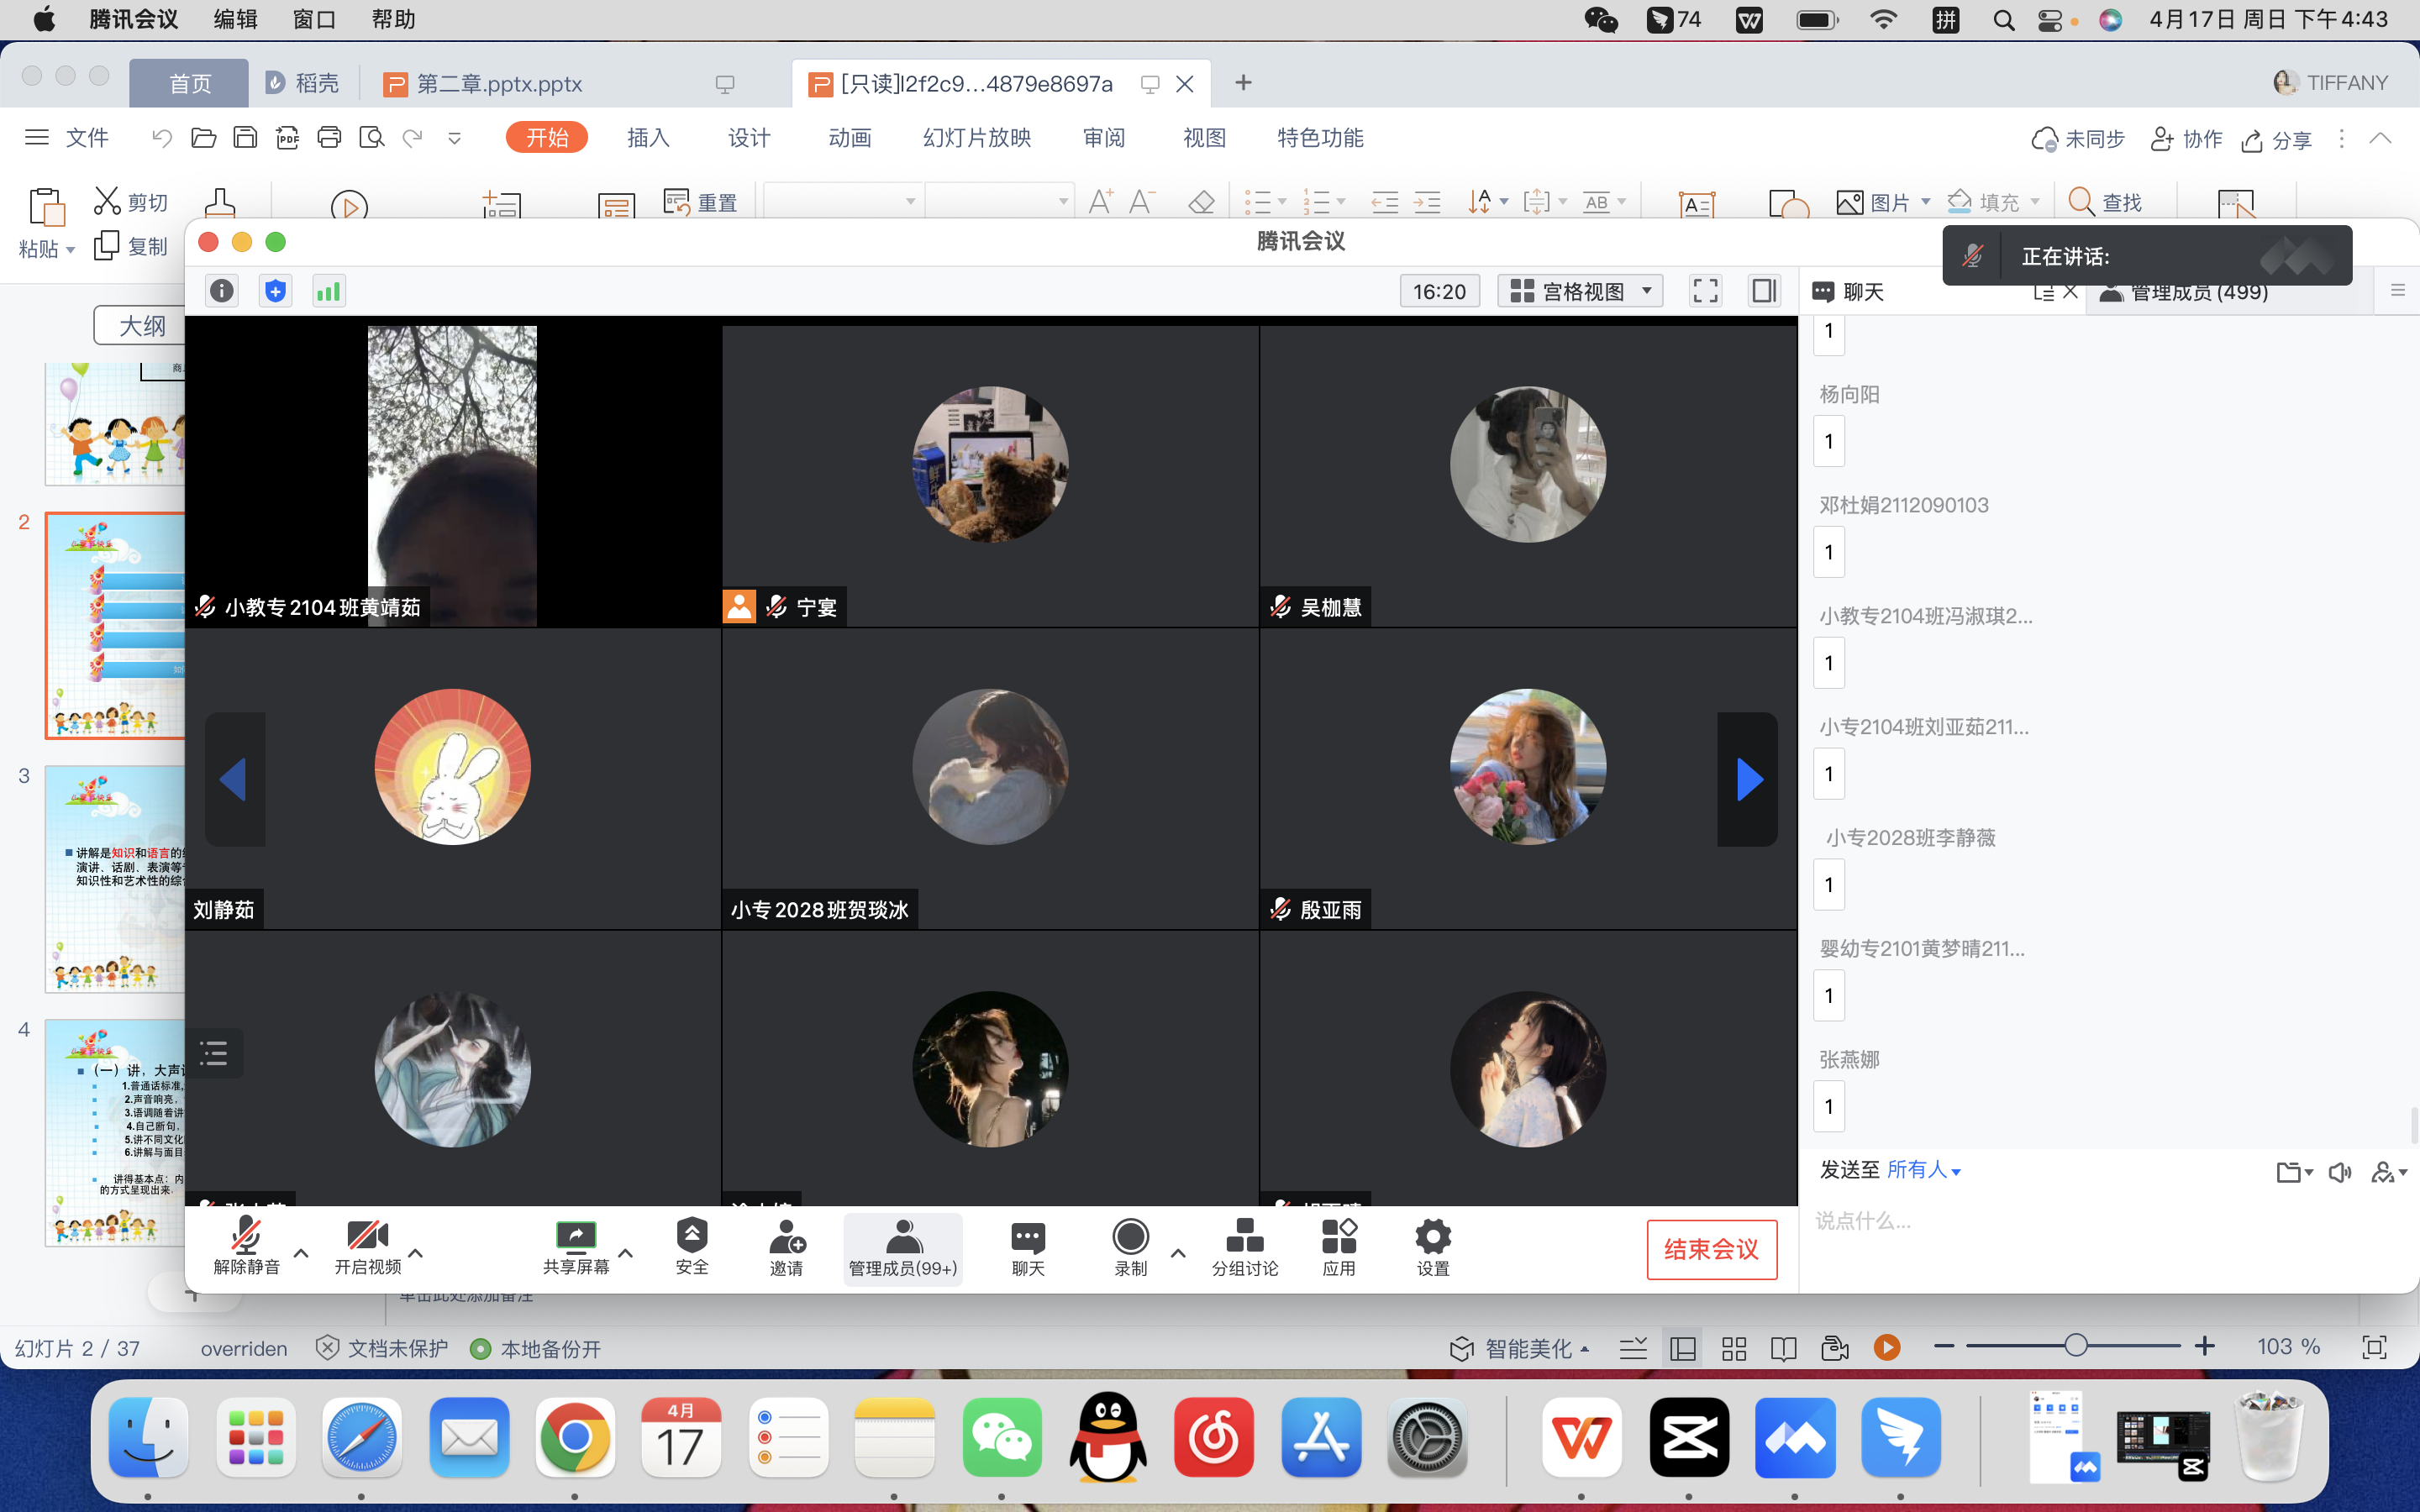This screenshot has width=2420, height=1512.
Task: Select 刘静茹 video tile
Action: pos(452,779)
